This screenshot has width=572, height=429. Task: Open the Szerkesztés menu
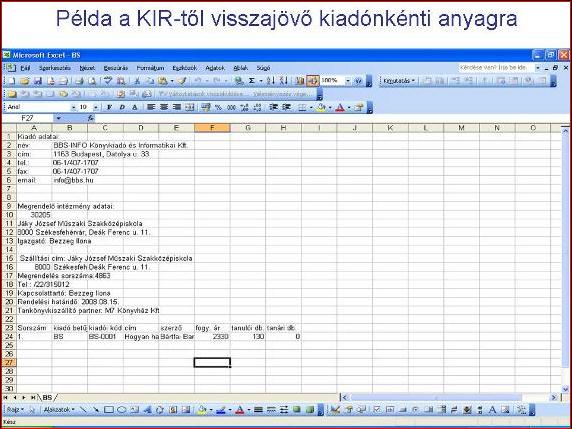click(55, 68)
